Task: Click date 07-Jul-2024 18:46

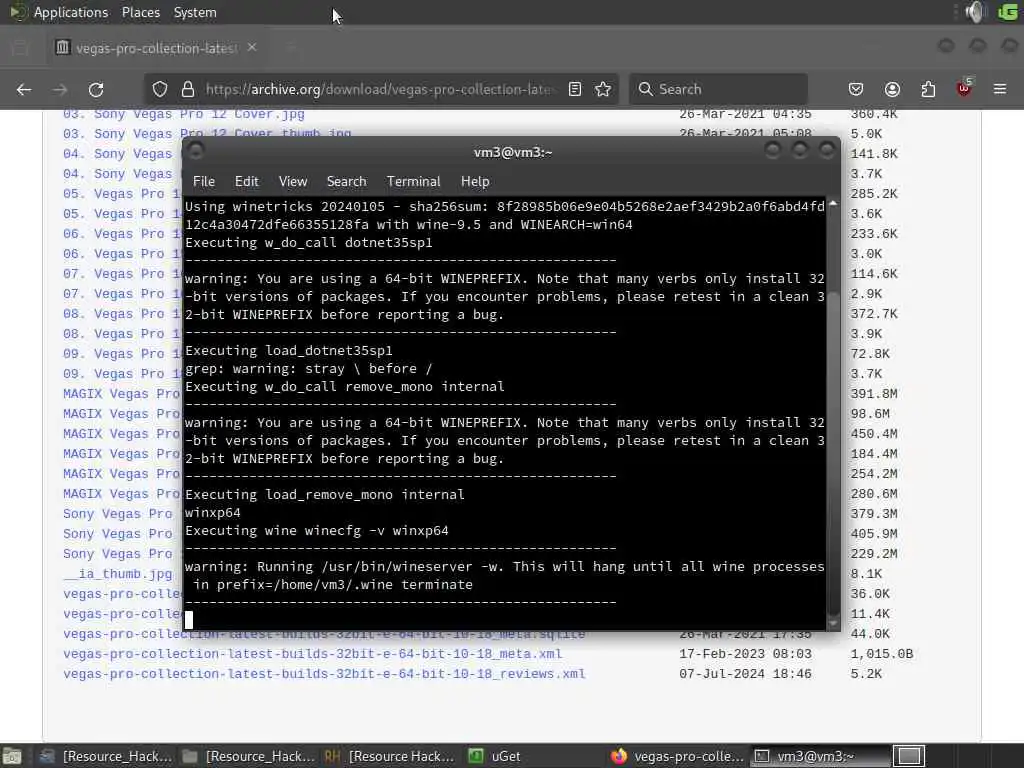Action: (x=745, y=674)
